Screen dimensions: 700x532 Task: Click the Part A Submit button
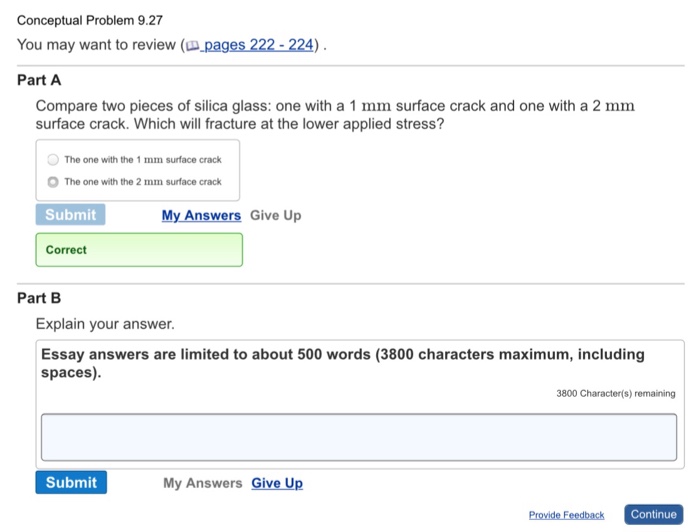71,215
